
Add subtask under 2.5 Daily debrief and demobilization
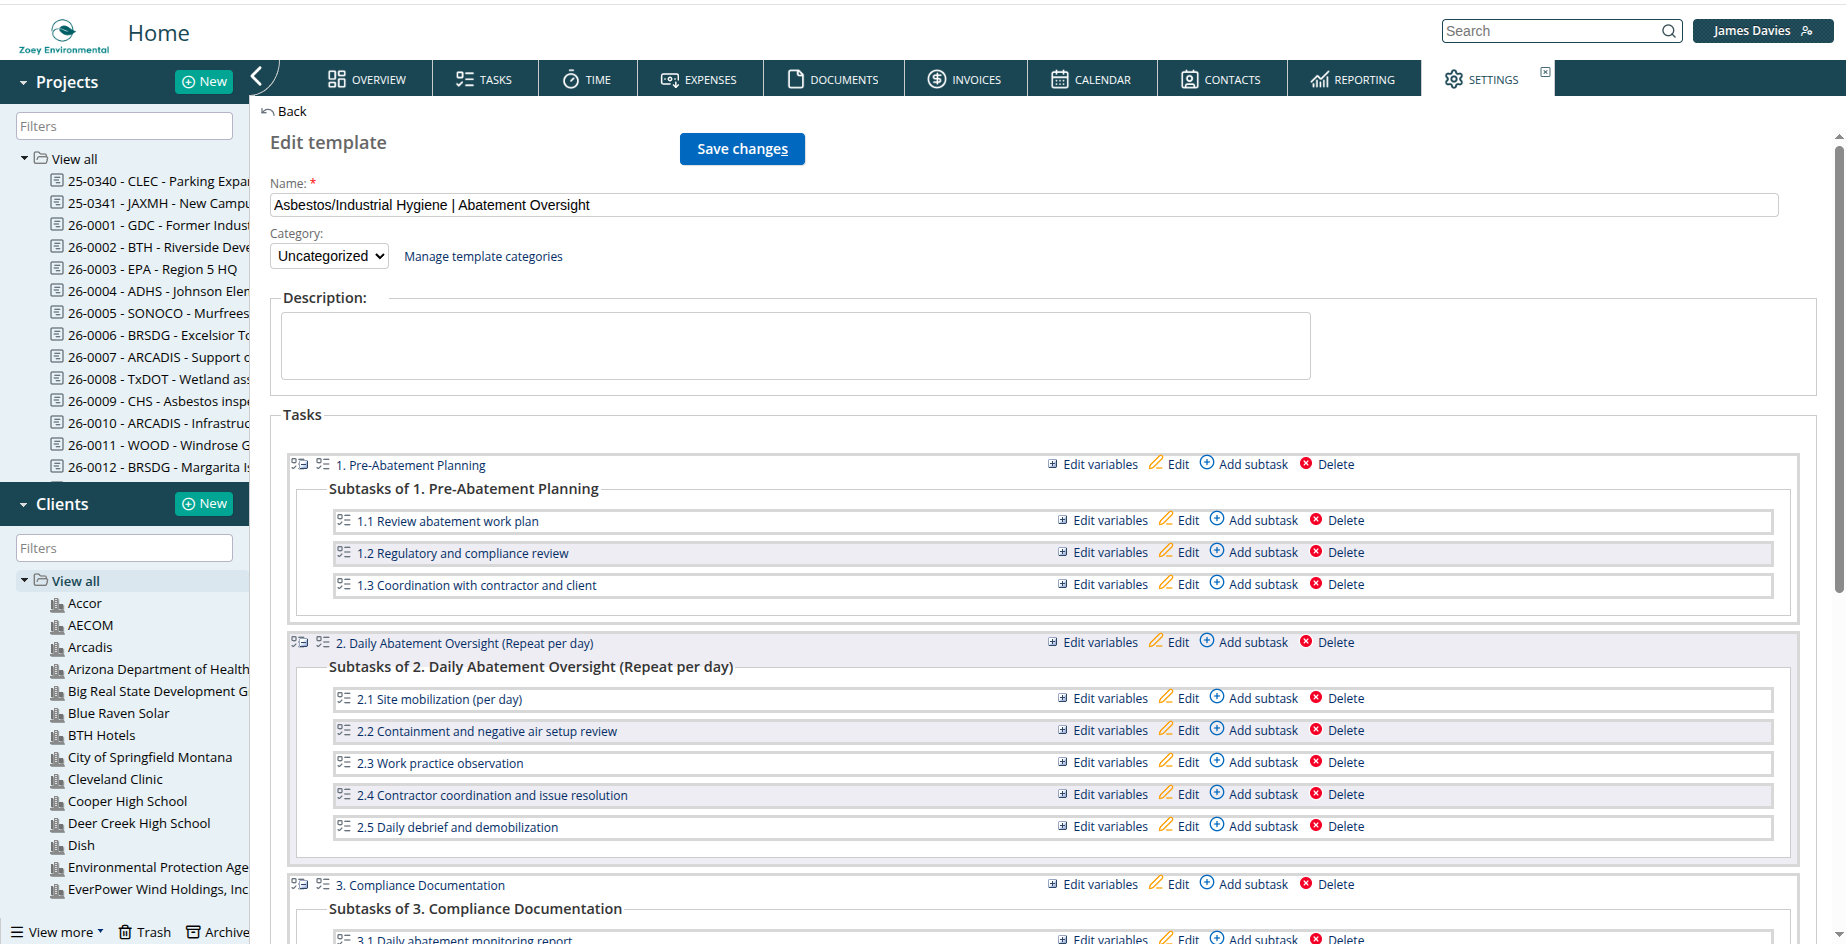(1253, 826)
